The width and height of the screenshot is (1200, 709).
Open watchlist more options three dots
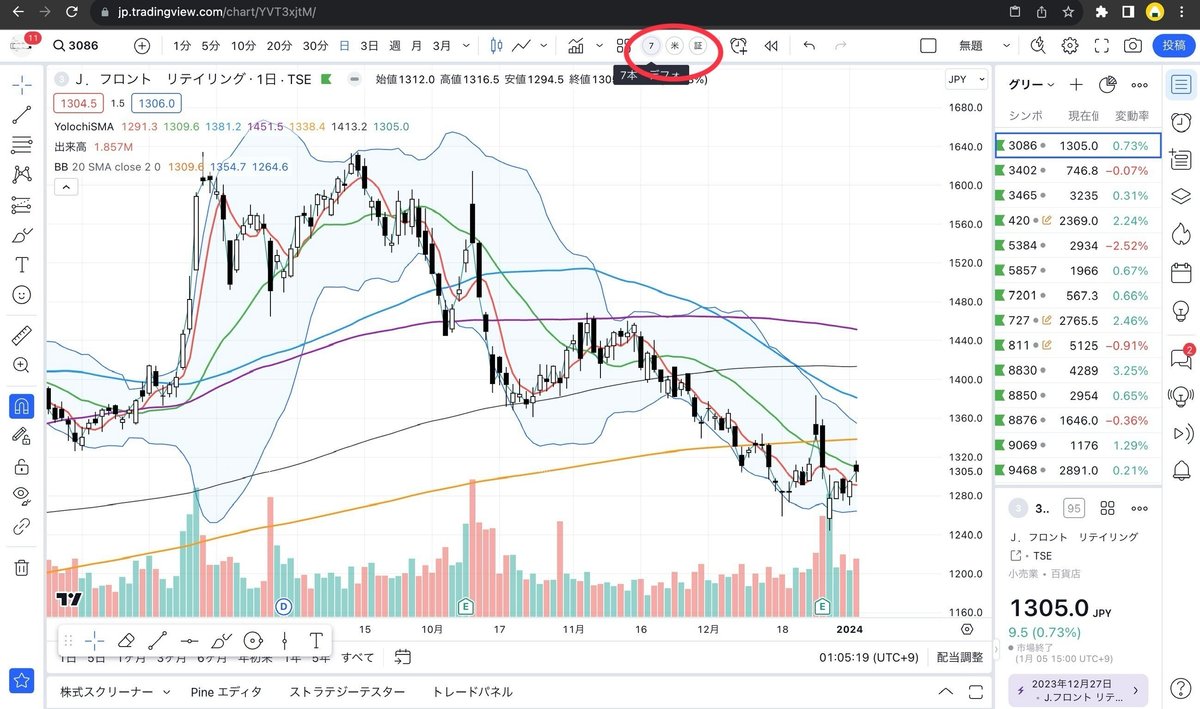tap(1139, 85)
